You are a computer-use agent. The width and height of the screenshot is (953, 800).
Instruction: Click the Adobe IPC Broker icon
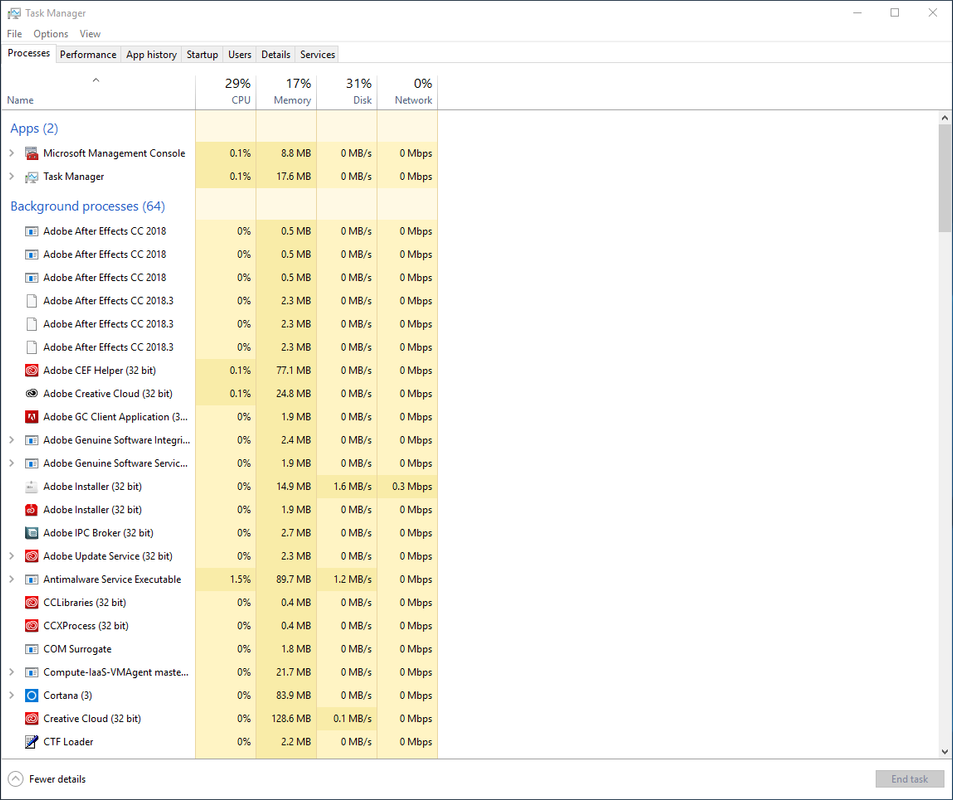pyautogui.click(x=32, y=533)
